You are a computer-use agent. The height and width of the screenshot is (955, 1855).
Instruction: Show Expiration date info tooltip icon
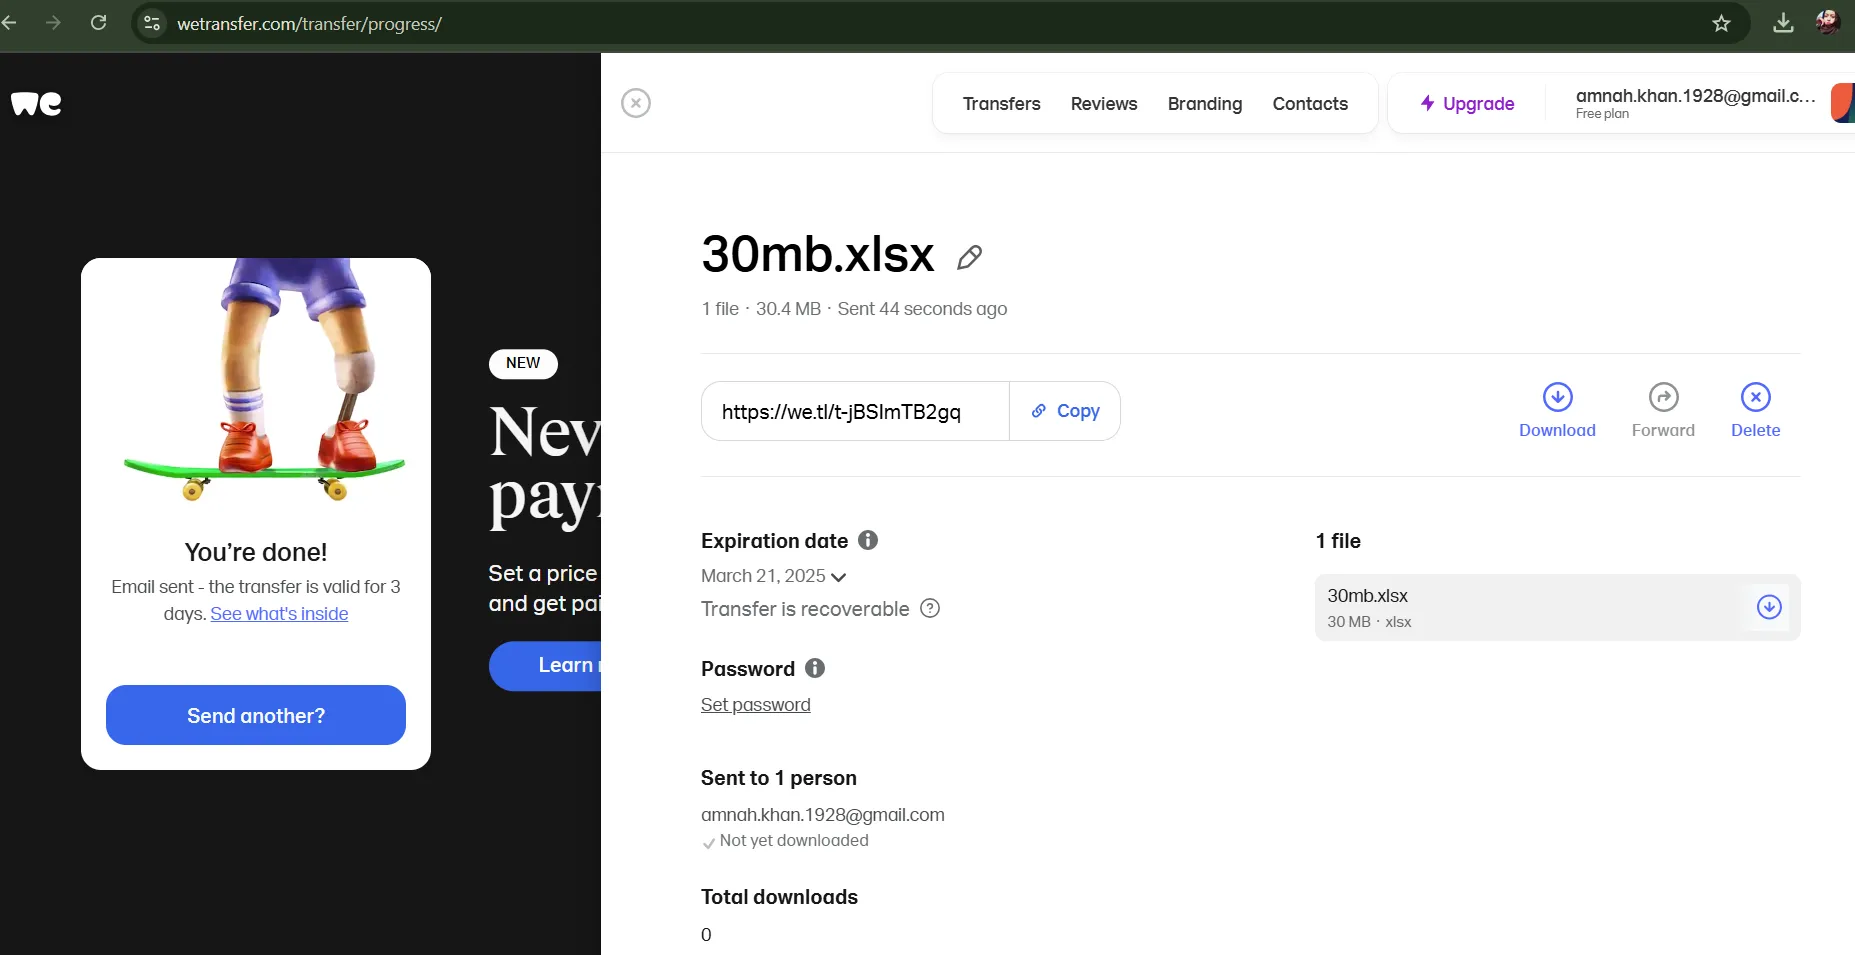[x=868, y=540]
